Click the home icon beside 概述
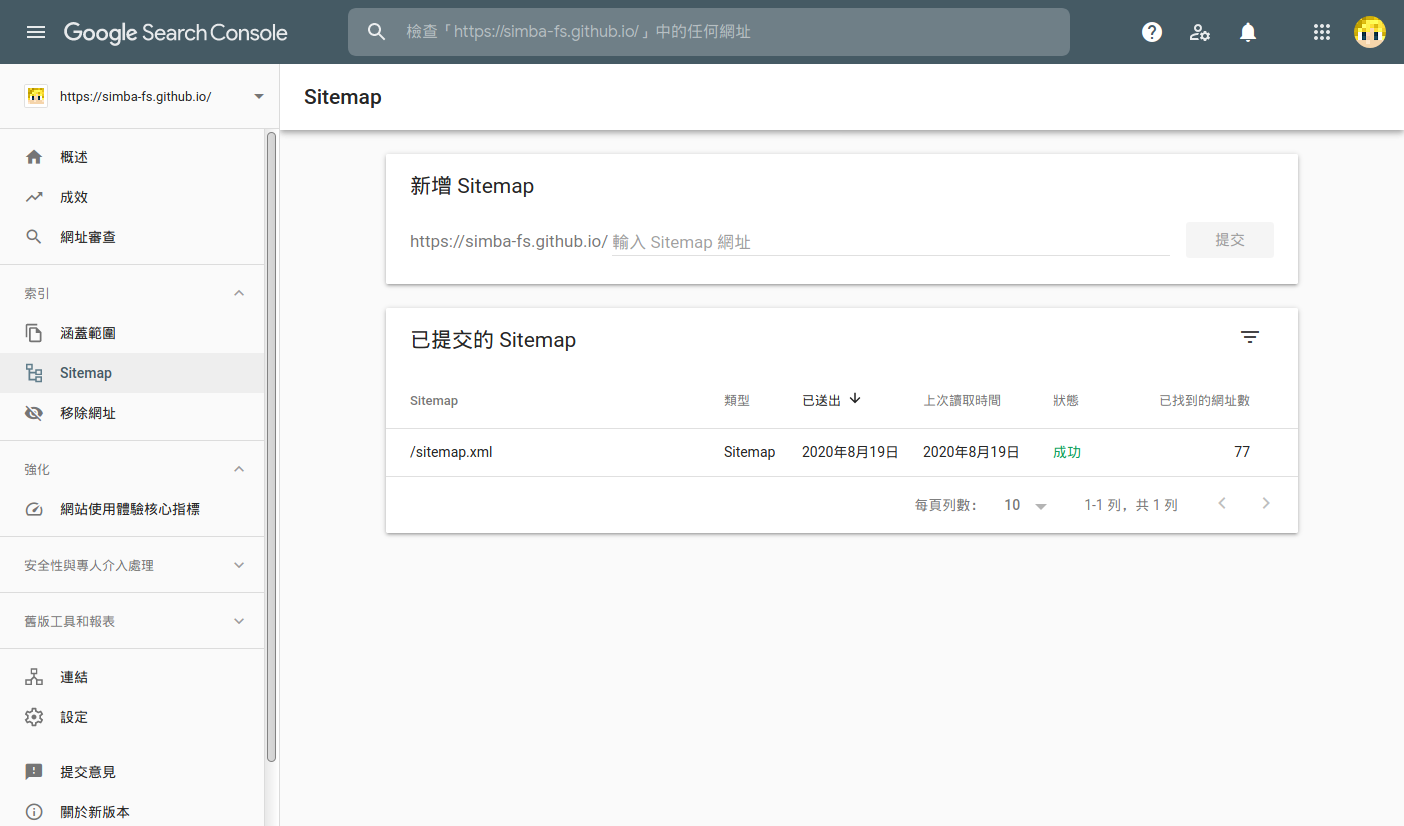The image size is (1404, 826). point(34,157)
